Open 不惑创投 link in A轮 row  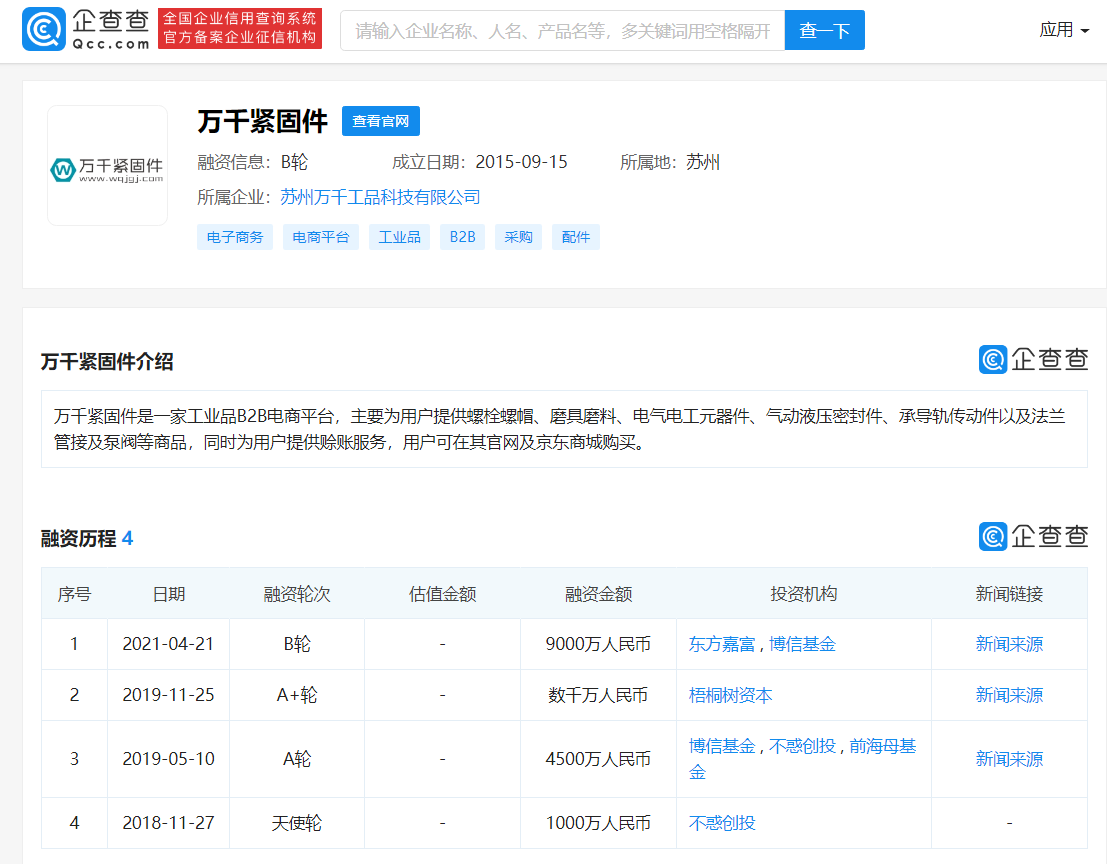click(802, 746)
